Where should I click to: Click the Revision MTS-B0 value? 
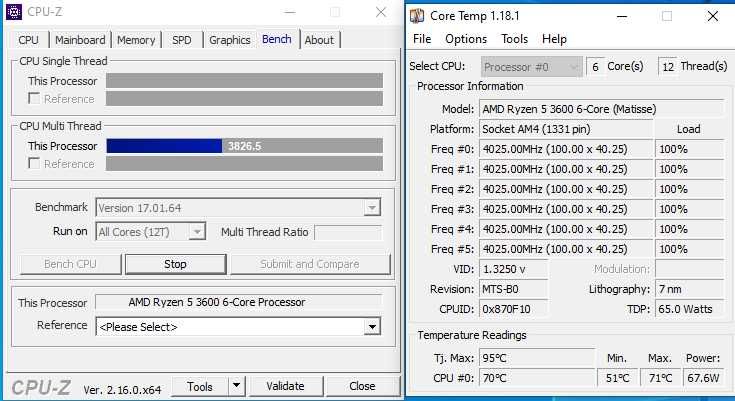tap(514, 289)
